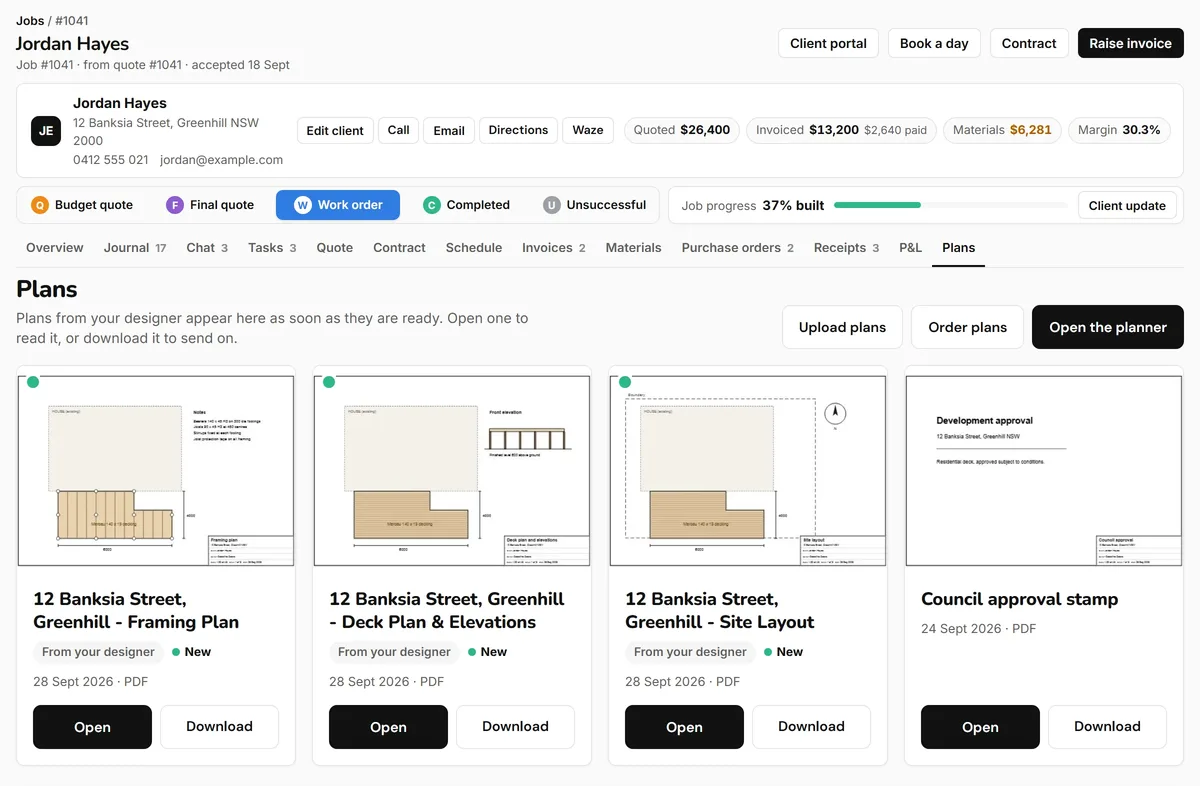
Task: Click the Job progress bar
Action: tap(950, 205)
